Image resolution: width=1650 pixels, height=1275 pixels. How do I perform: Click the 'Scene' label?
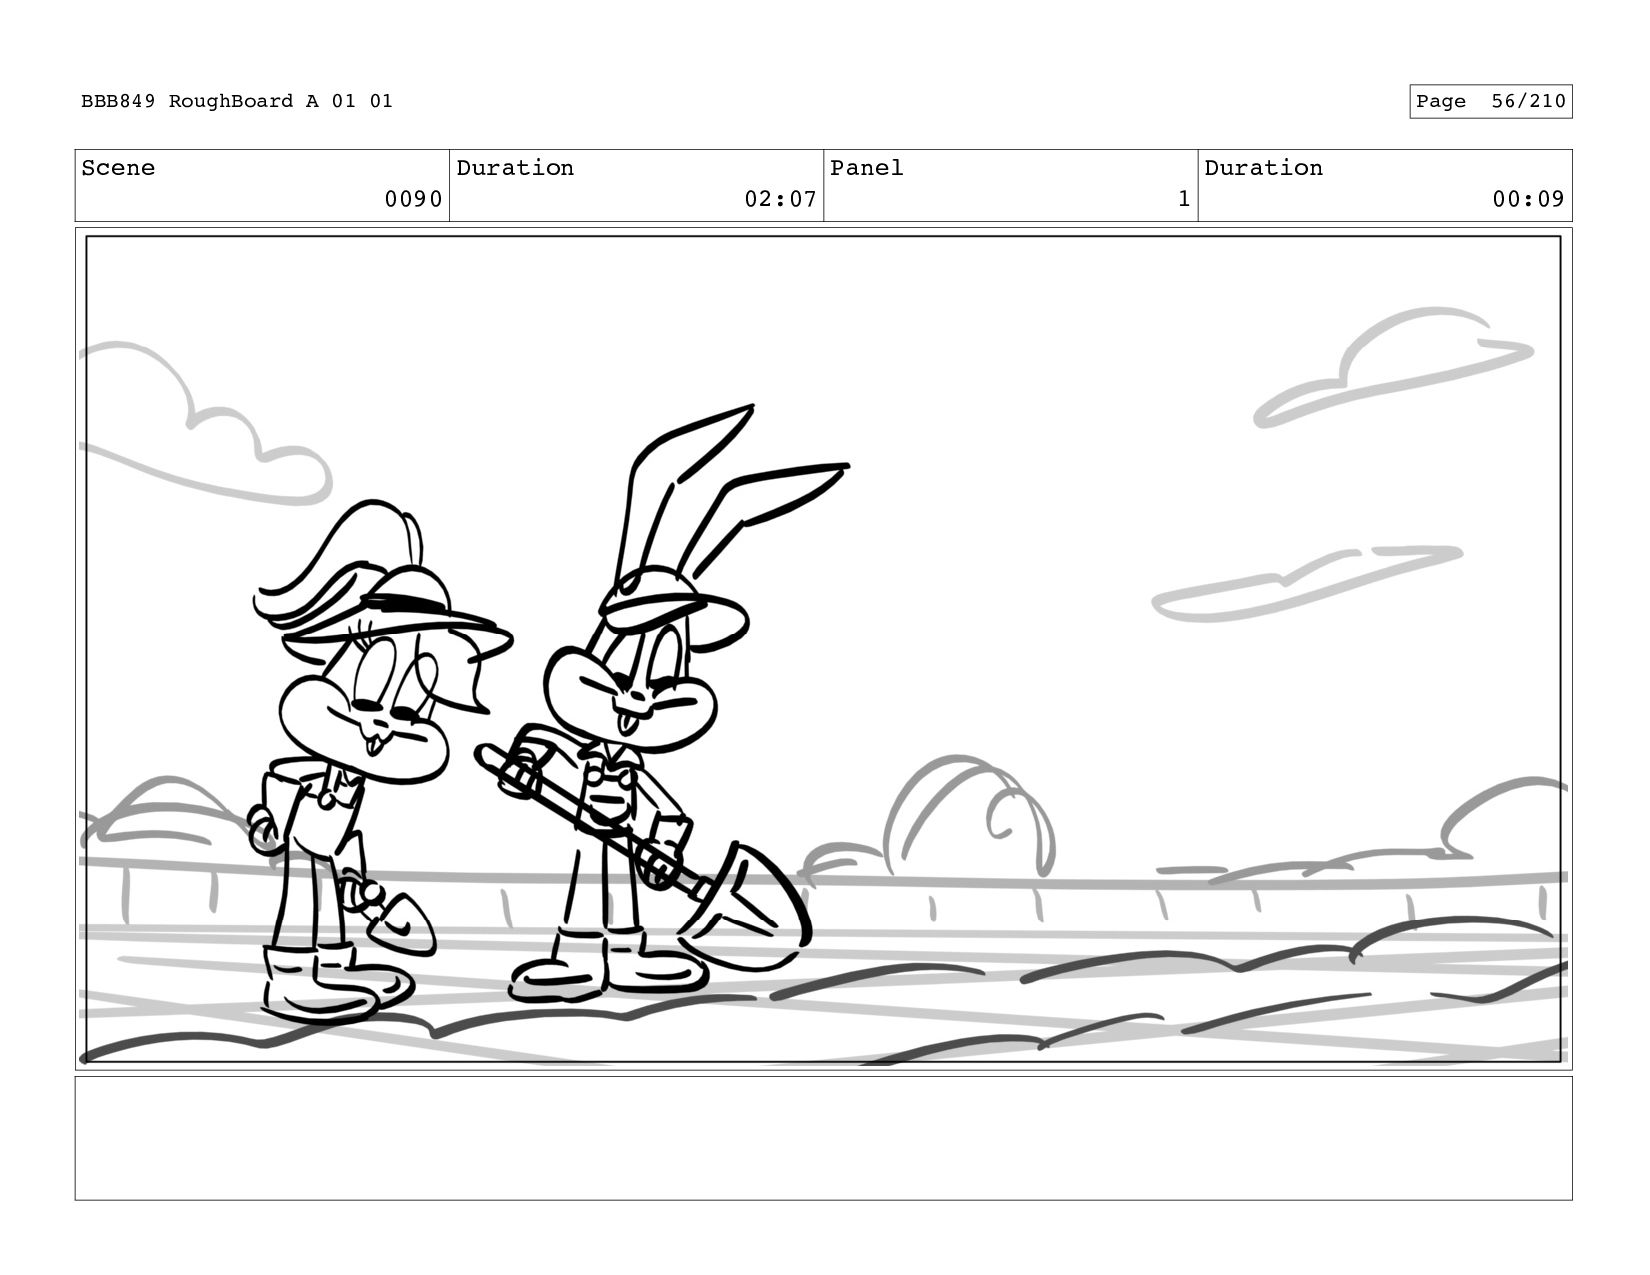click(118, 168)
